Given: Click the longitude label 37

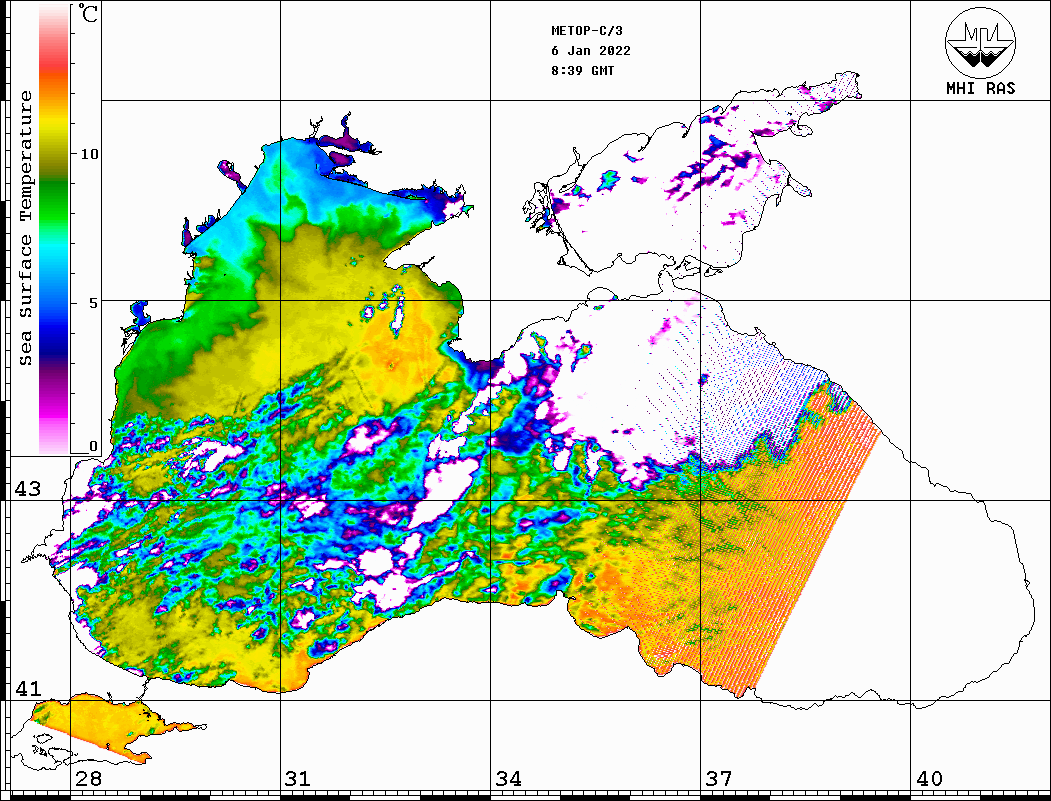Looking at the screenshot, I should (719, 778).
